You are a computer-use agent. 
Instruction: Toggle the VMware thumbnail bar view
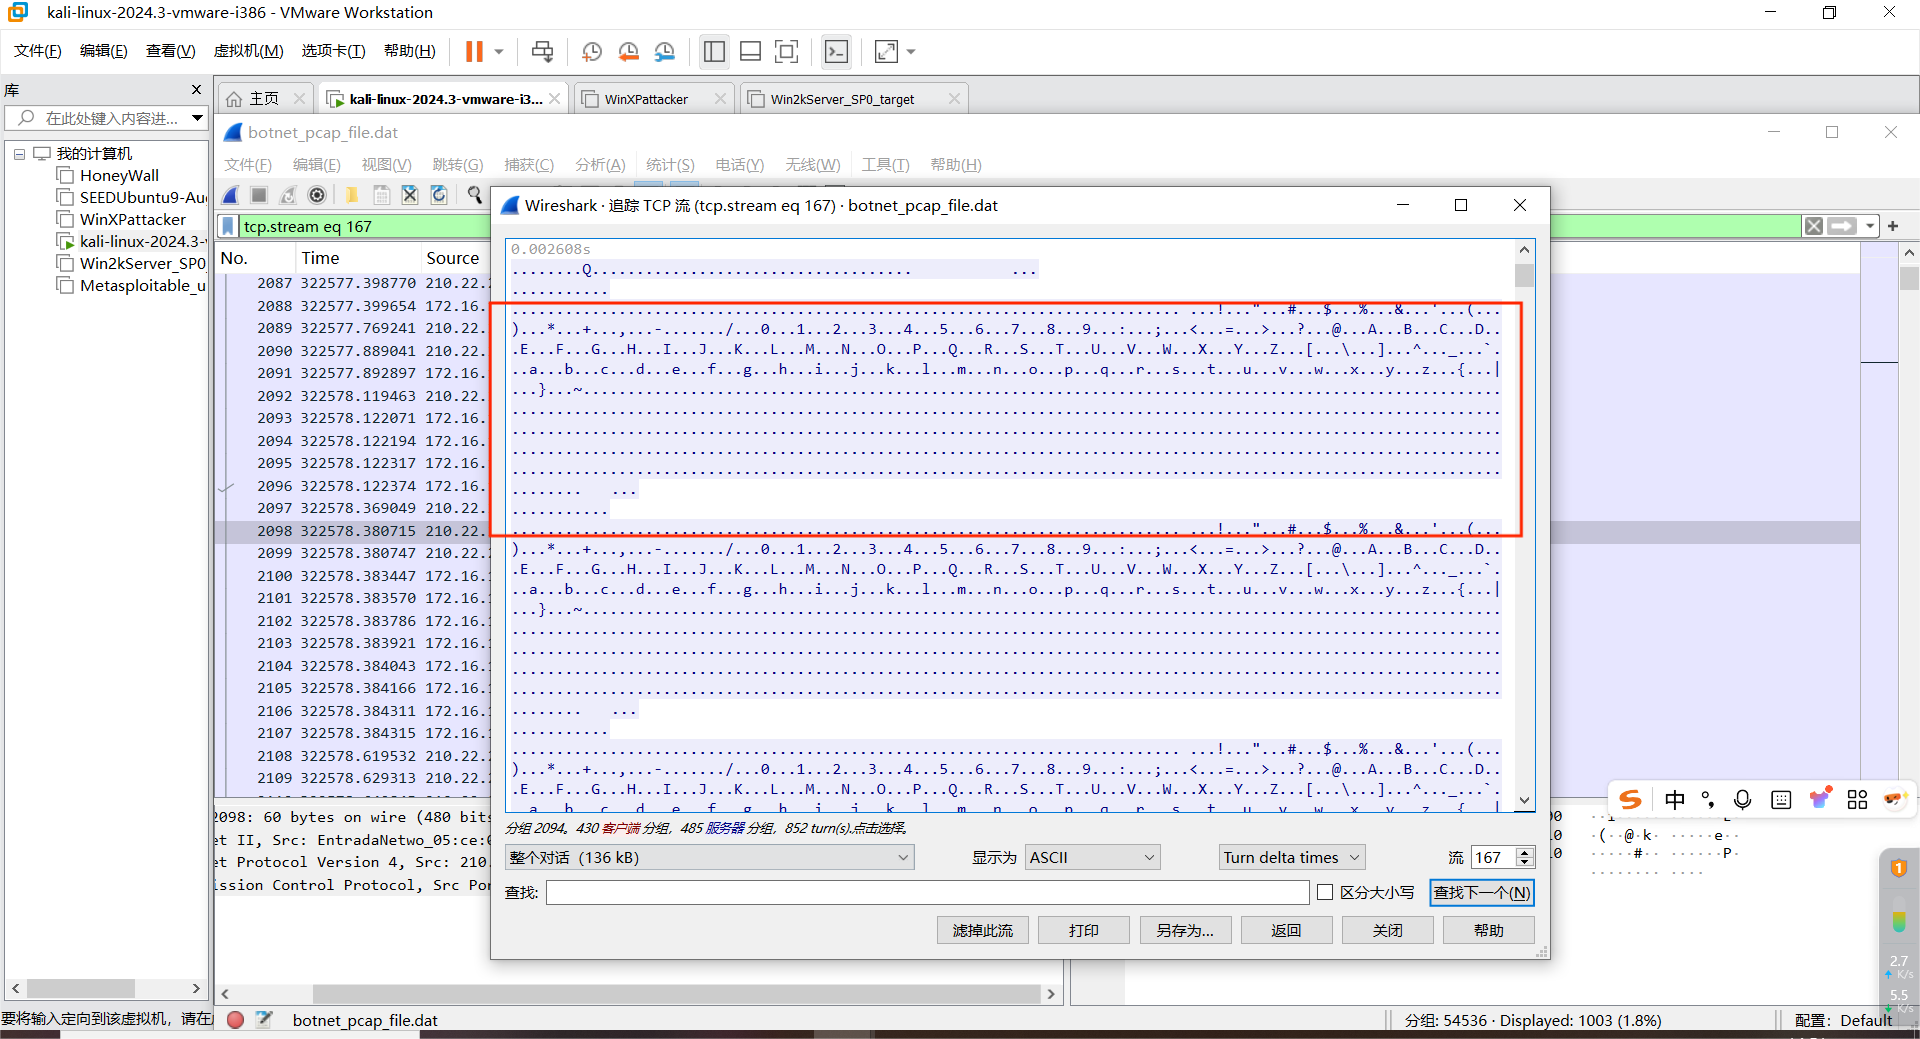click(750, 51)
